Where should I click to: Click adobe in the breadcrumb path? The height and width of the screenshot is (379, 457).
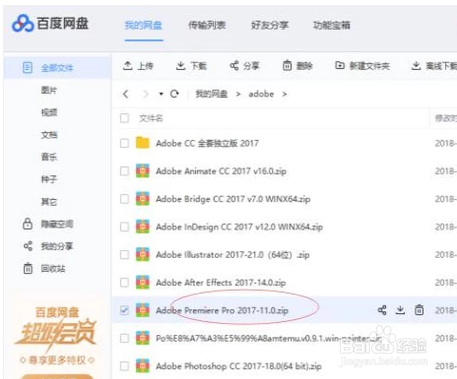click(261, 94)
